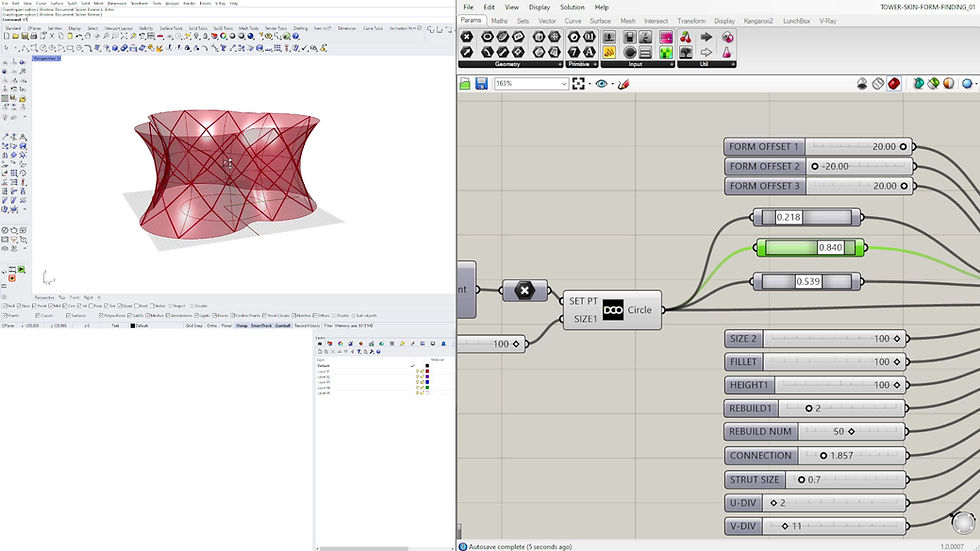Click the FORM OFFSET 1 slider
The height and width of the screenshot is (551, 980).
pos(818,147)
